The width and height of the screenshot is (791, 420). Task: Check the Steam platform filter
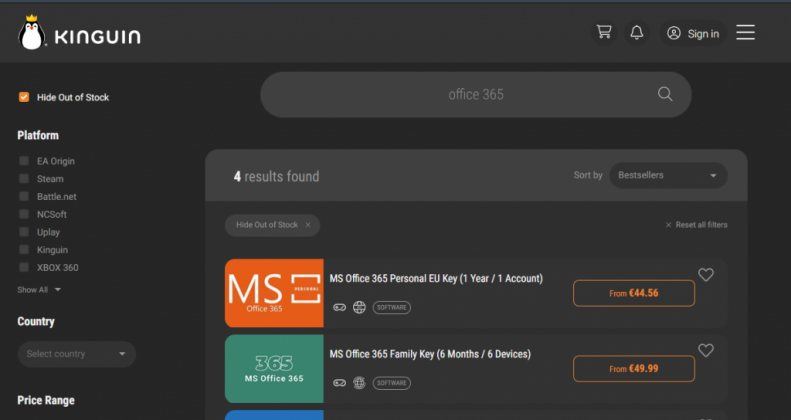pyautogui.click(x=24, y=178)
